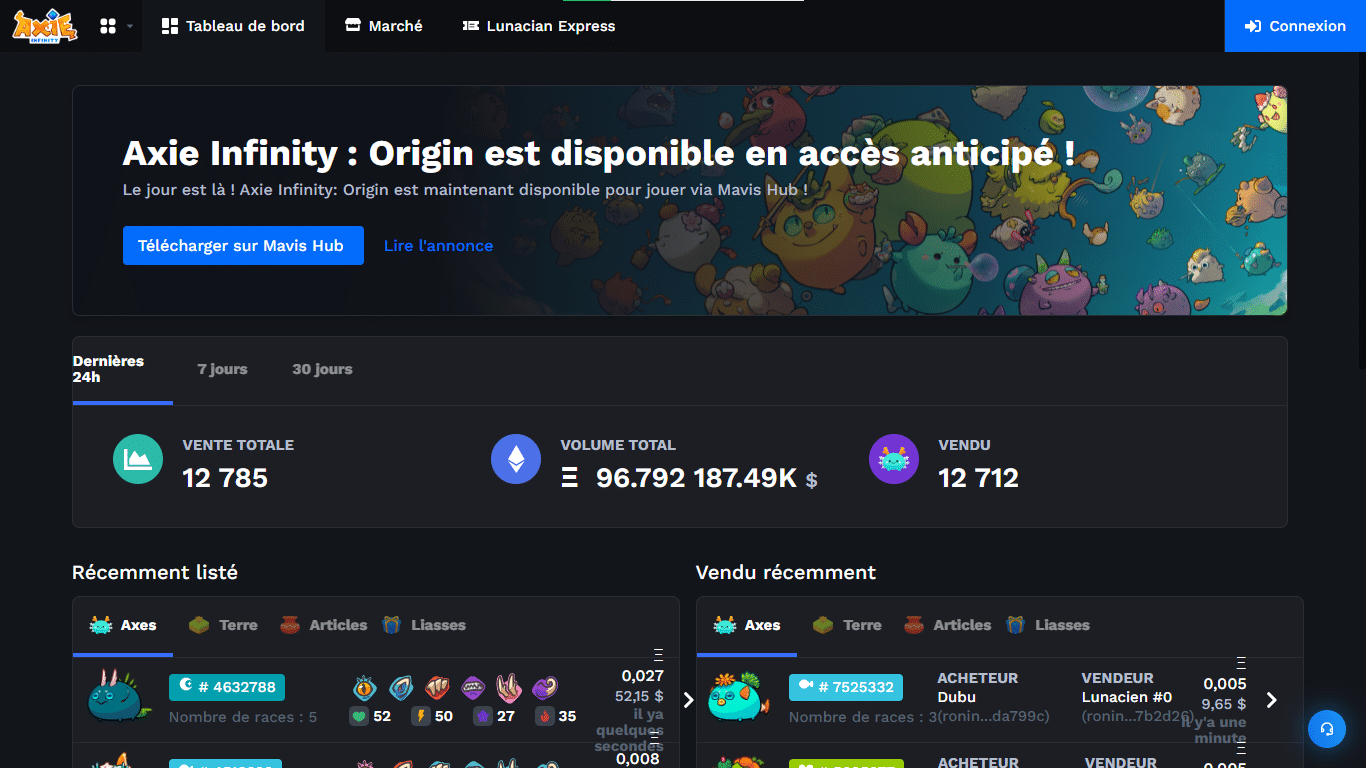Open the Tableau de bord tab

pyautogui.click(x=233, y=26)
